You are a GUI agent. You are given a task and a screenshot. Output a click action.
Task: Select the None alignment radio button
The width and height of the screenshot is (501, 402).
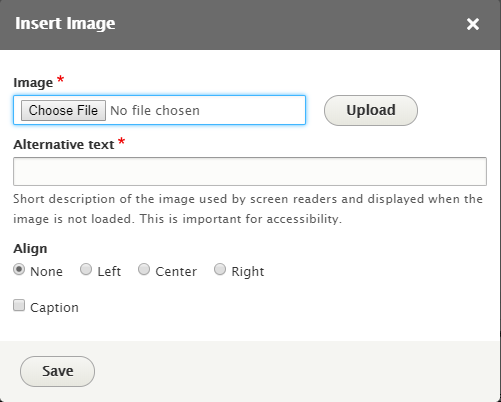tap(19, 269)
